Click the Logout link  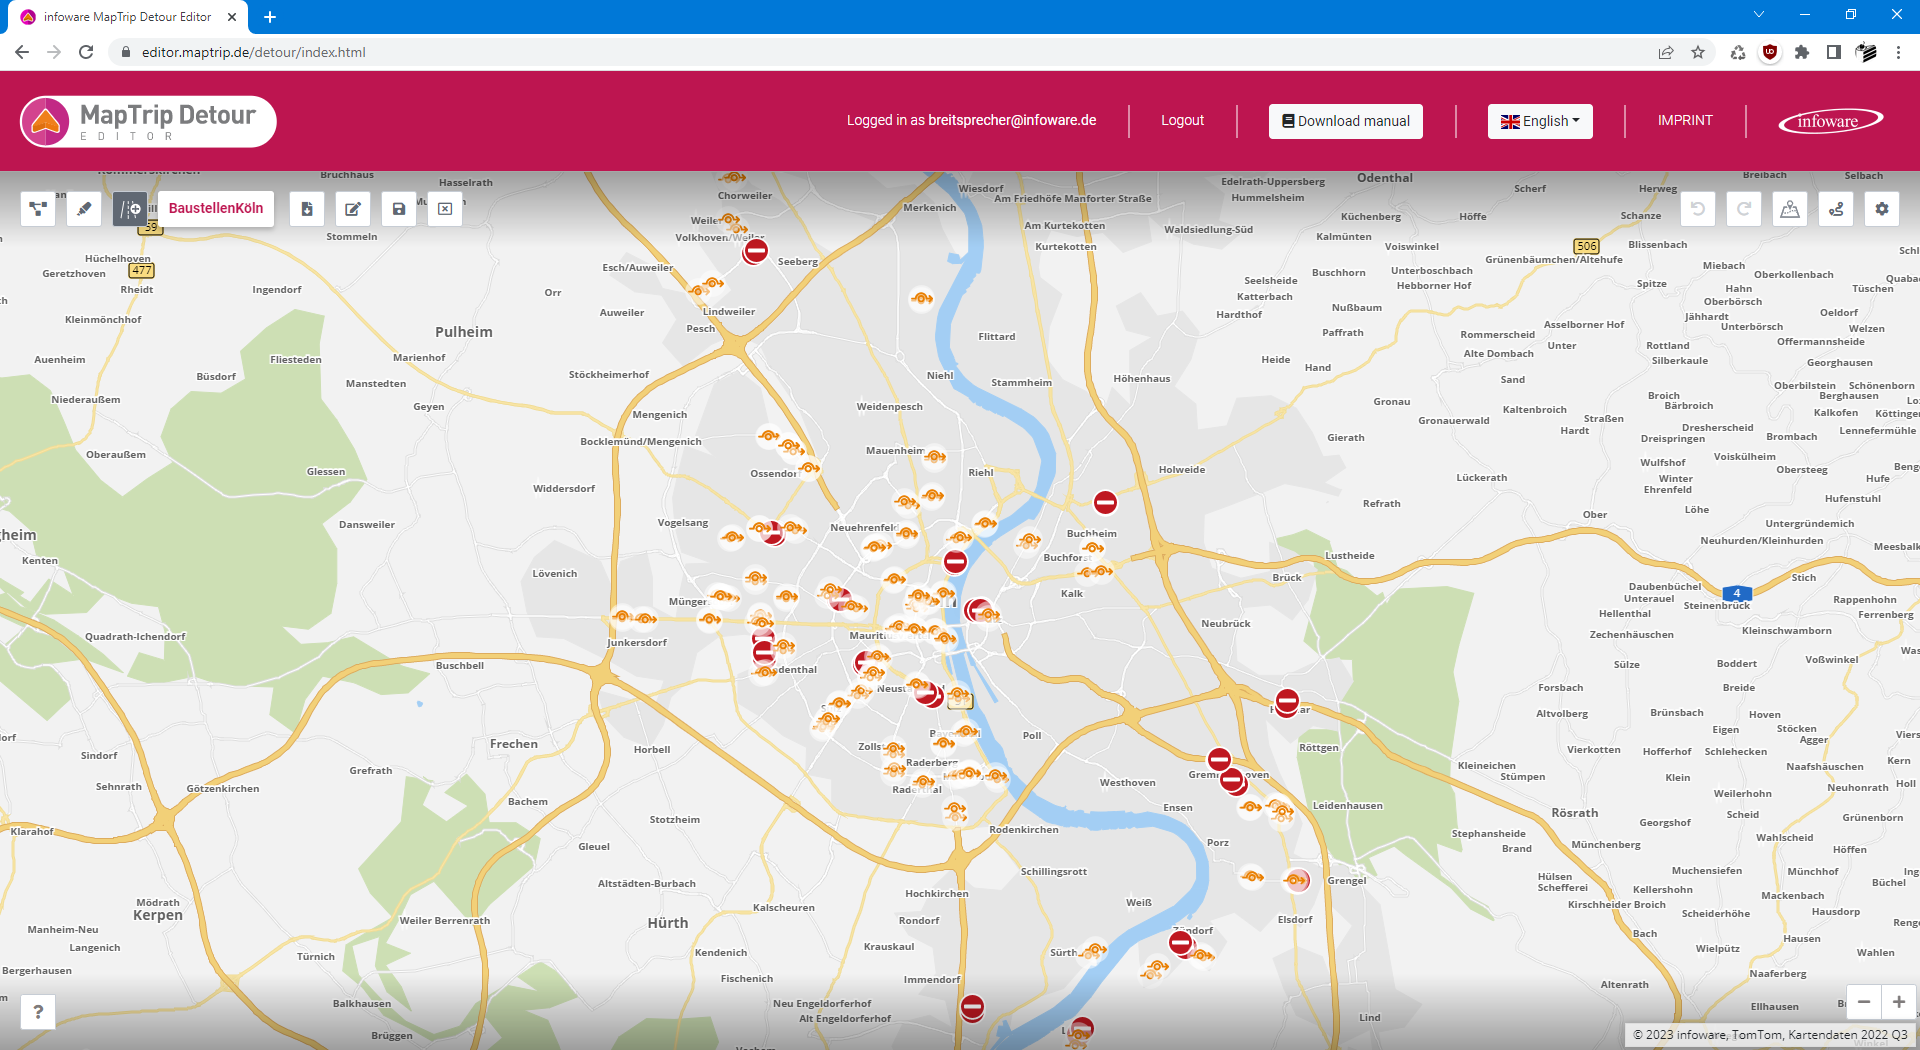pyautogui.click(x=1182, y=120)
